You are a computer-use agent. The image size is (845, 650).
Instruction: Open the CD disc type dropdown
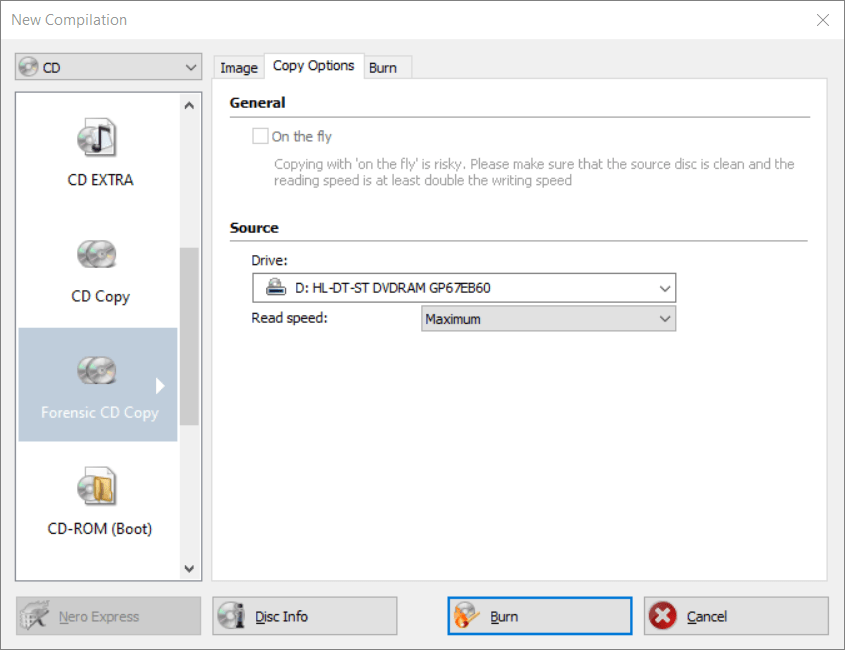[x=108, y=68]
